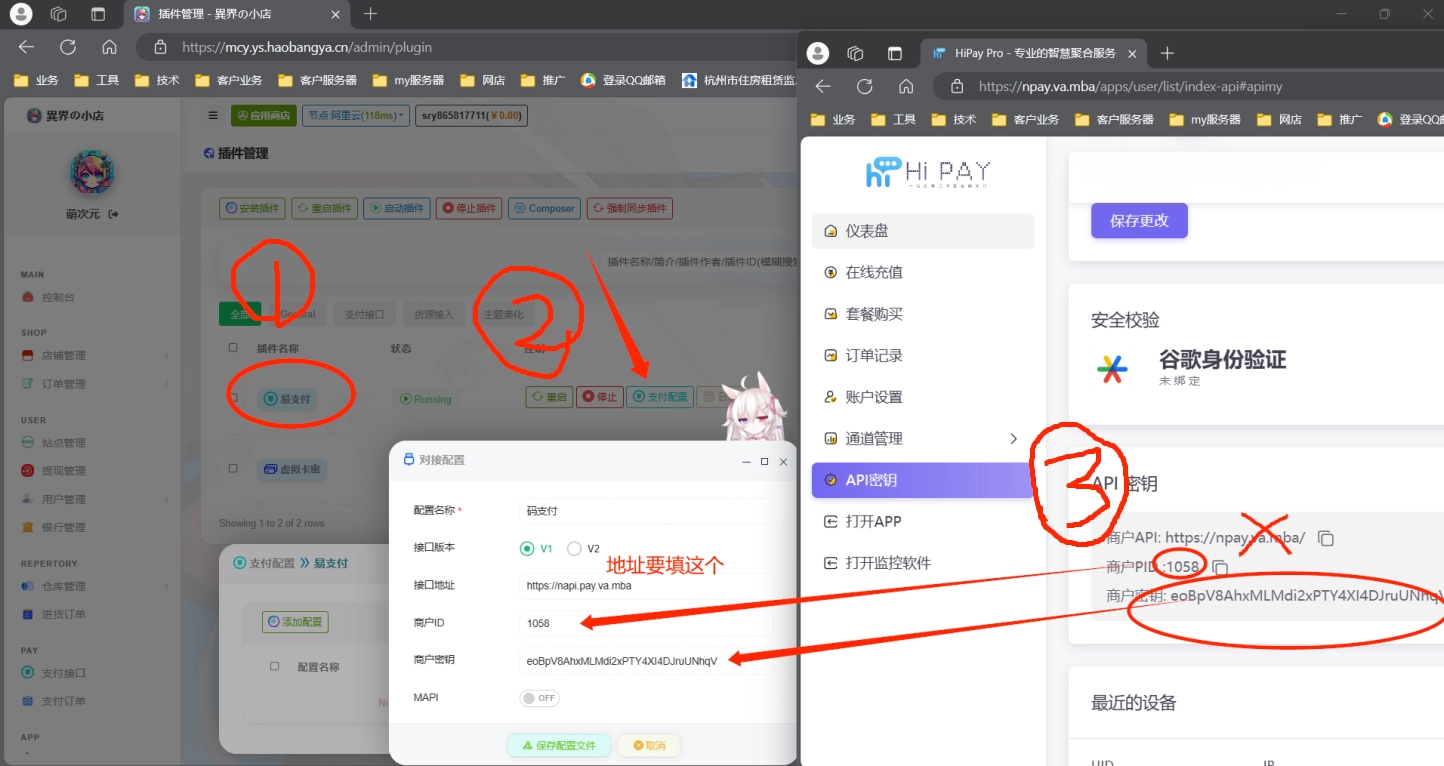
Task: Click the 启动插件 button
Action: pyautogui.click(x=397, y=209)
